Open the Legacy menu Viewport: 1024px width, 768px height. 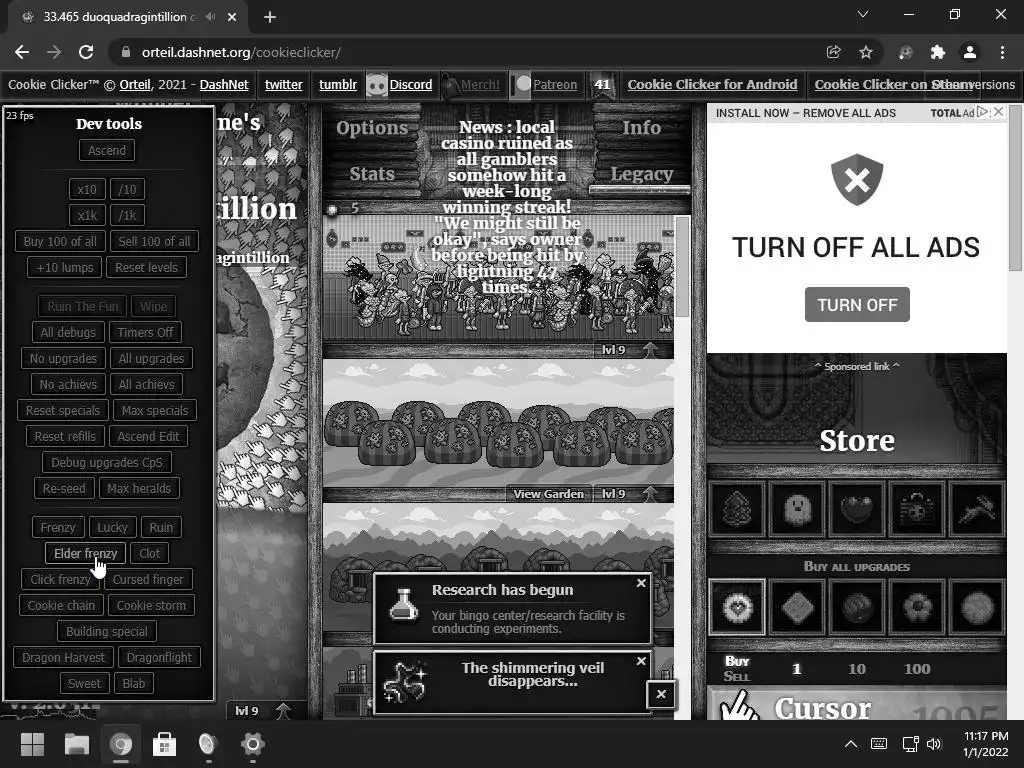tap(641, 174)
